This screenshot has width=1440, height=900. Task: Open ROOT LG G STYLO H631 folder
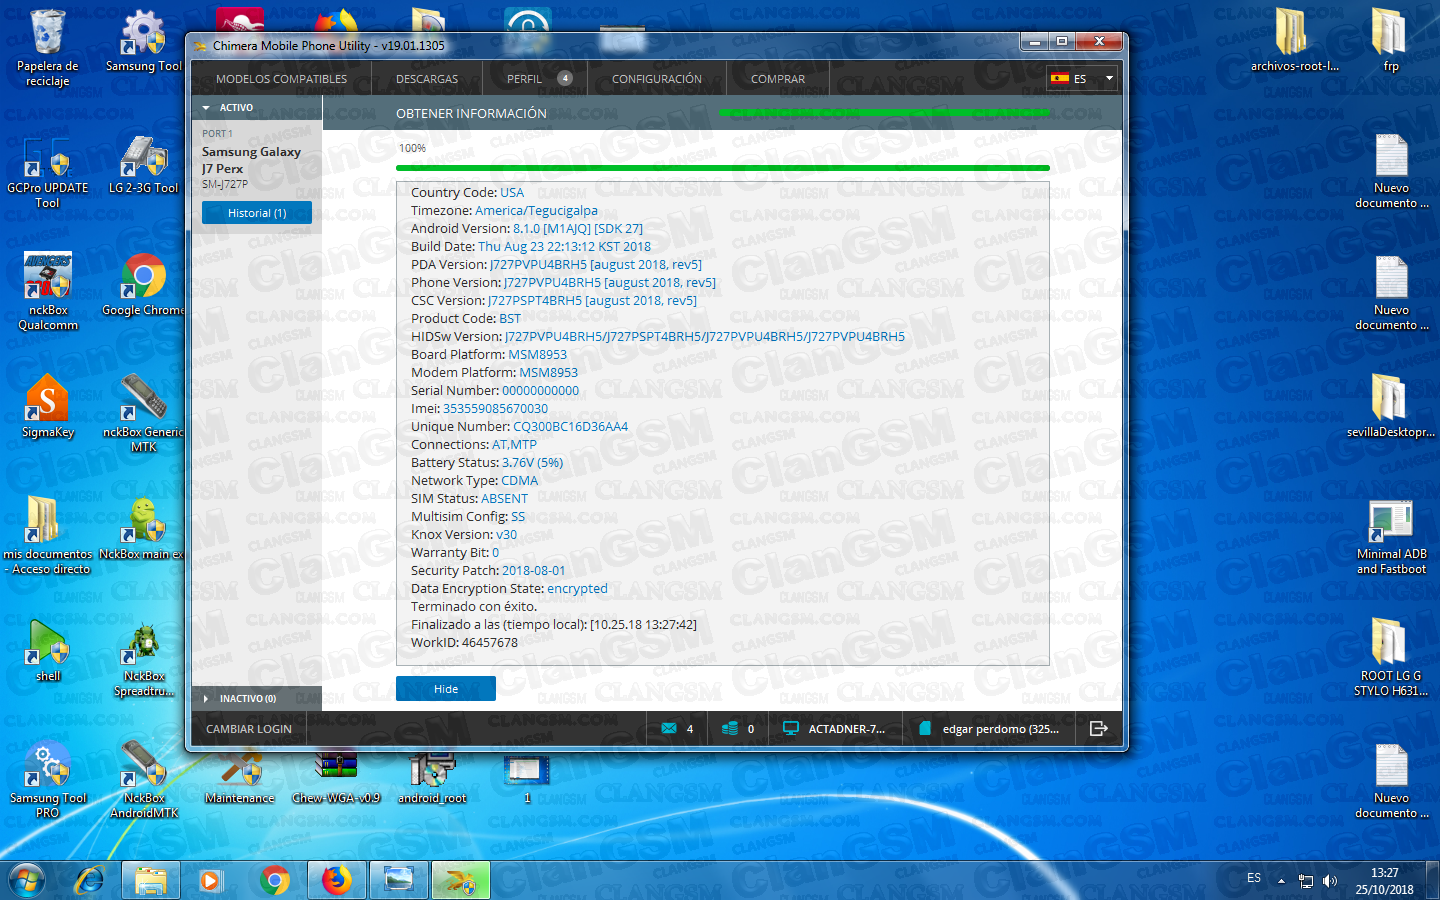tap(1391, 657)
